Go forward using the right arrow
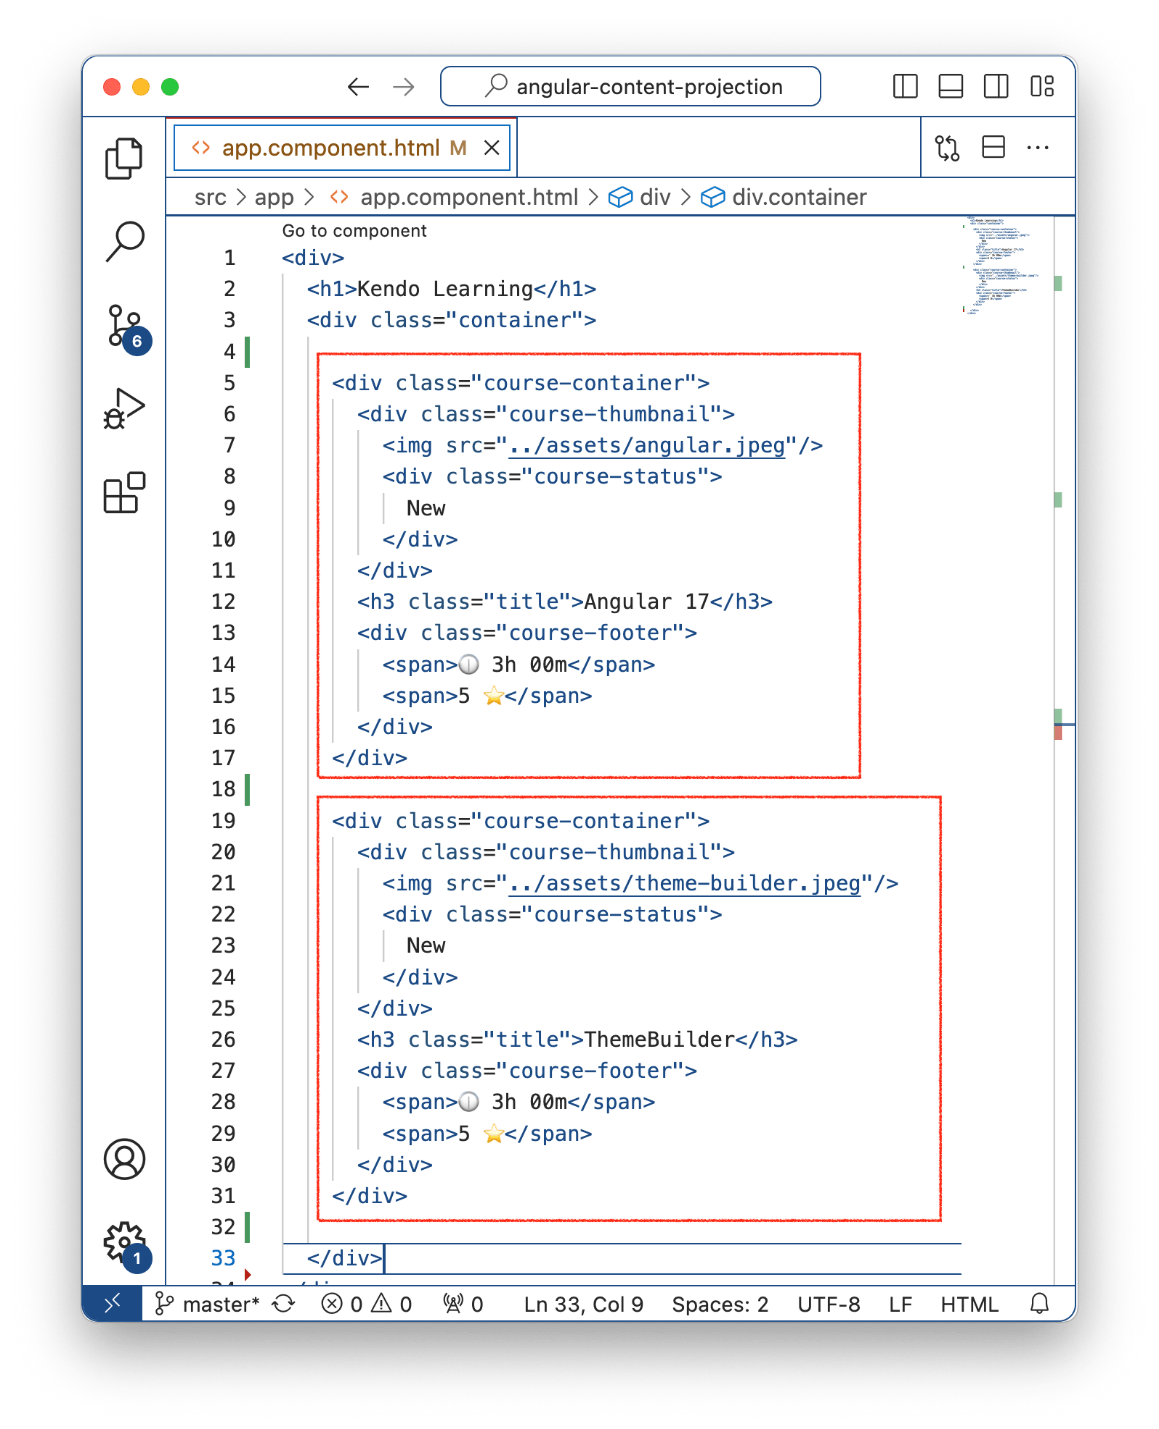The height and width of the screenshot is (1429, 1159). pyautogui.click(x=404, y=87)
